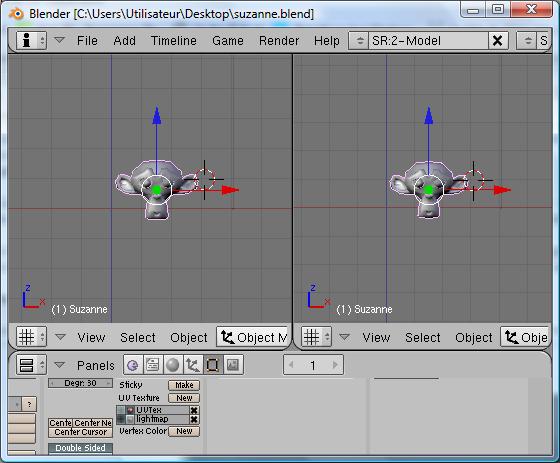This screenshot has width=560, height=463.
Task: Switch to the Logic context (pacman icon)
Action: tap(132, 365)
